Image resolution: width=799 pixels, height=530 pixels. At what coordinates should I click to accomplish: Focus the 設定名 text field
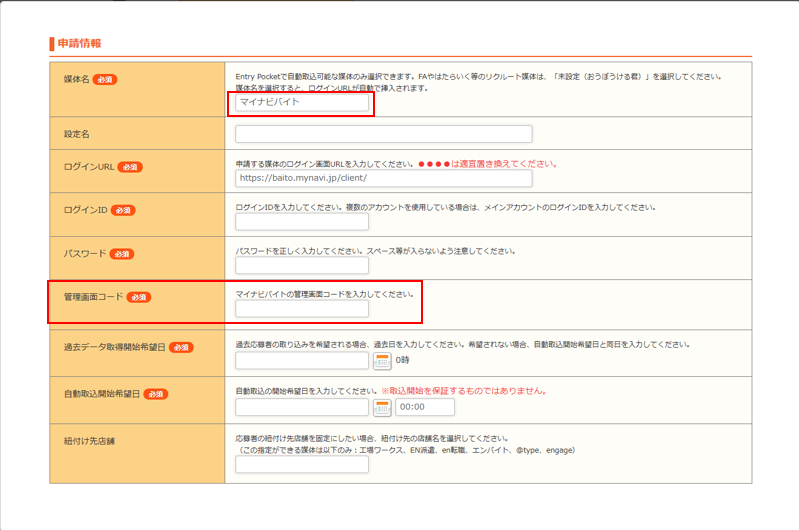pos(384,134)
